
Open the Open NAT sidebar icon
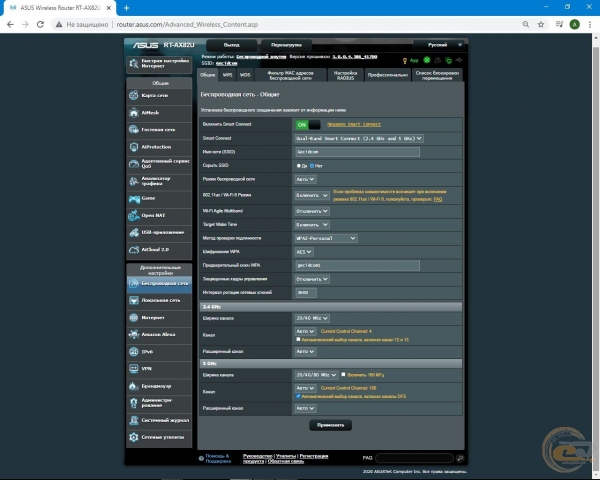tap(134, 216)
